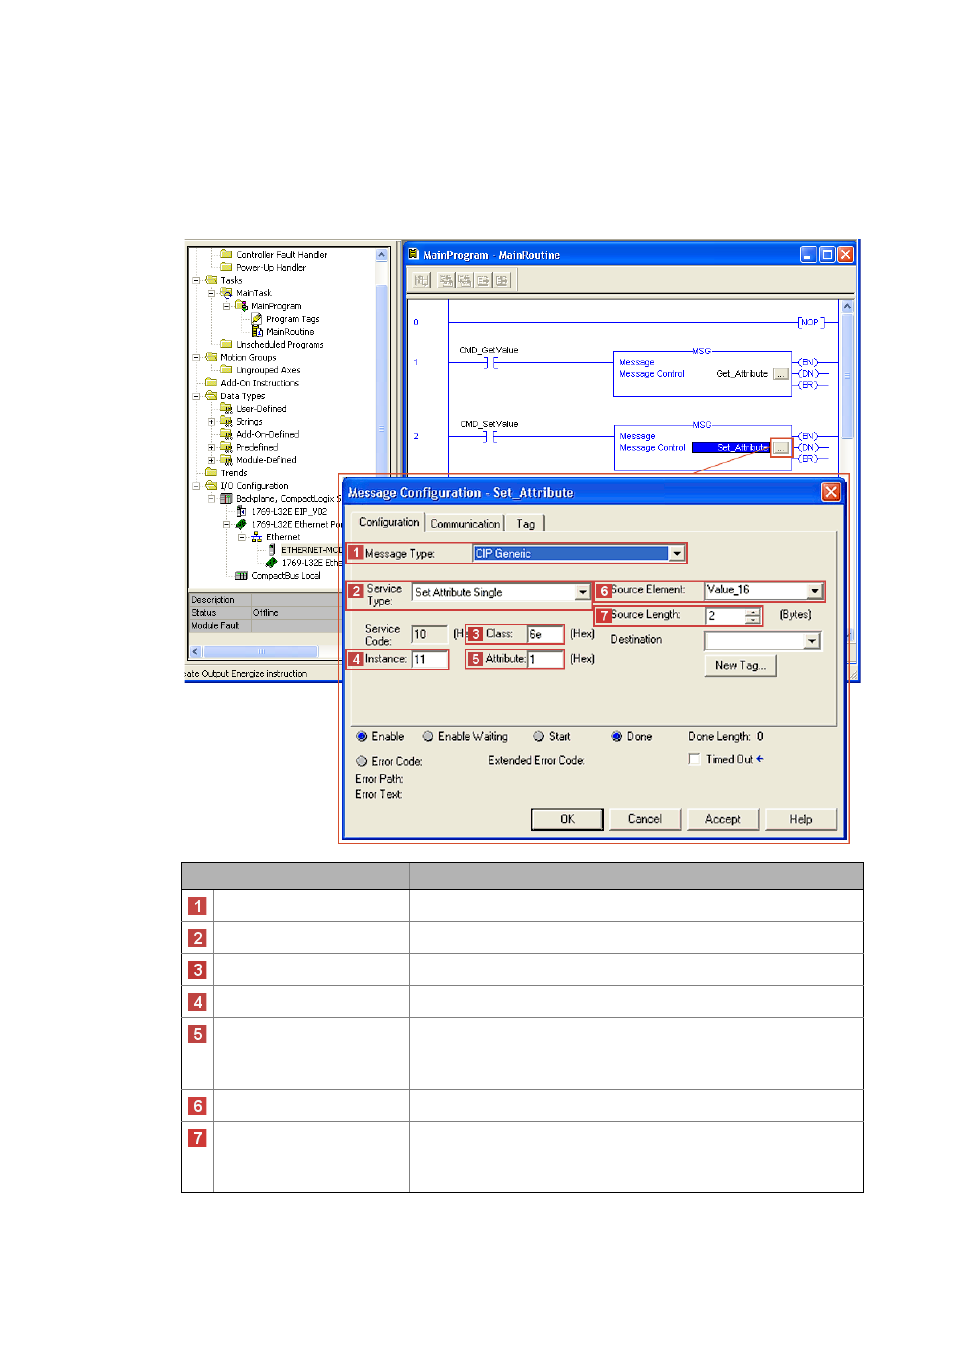Click the Add-On Instructions folder icon
Image resolution: width=954 pixels, height=1350 pixels.
[211, 382]
